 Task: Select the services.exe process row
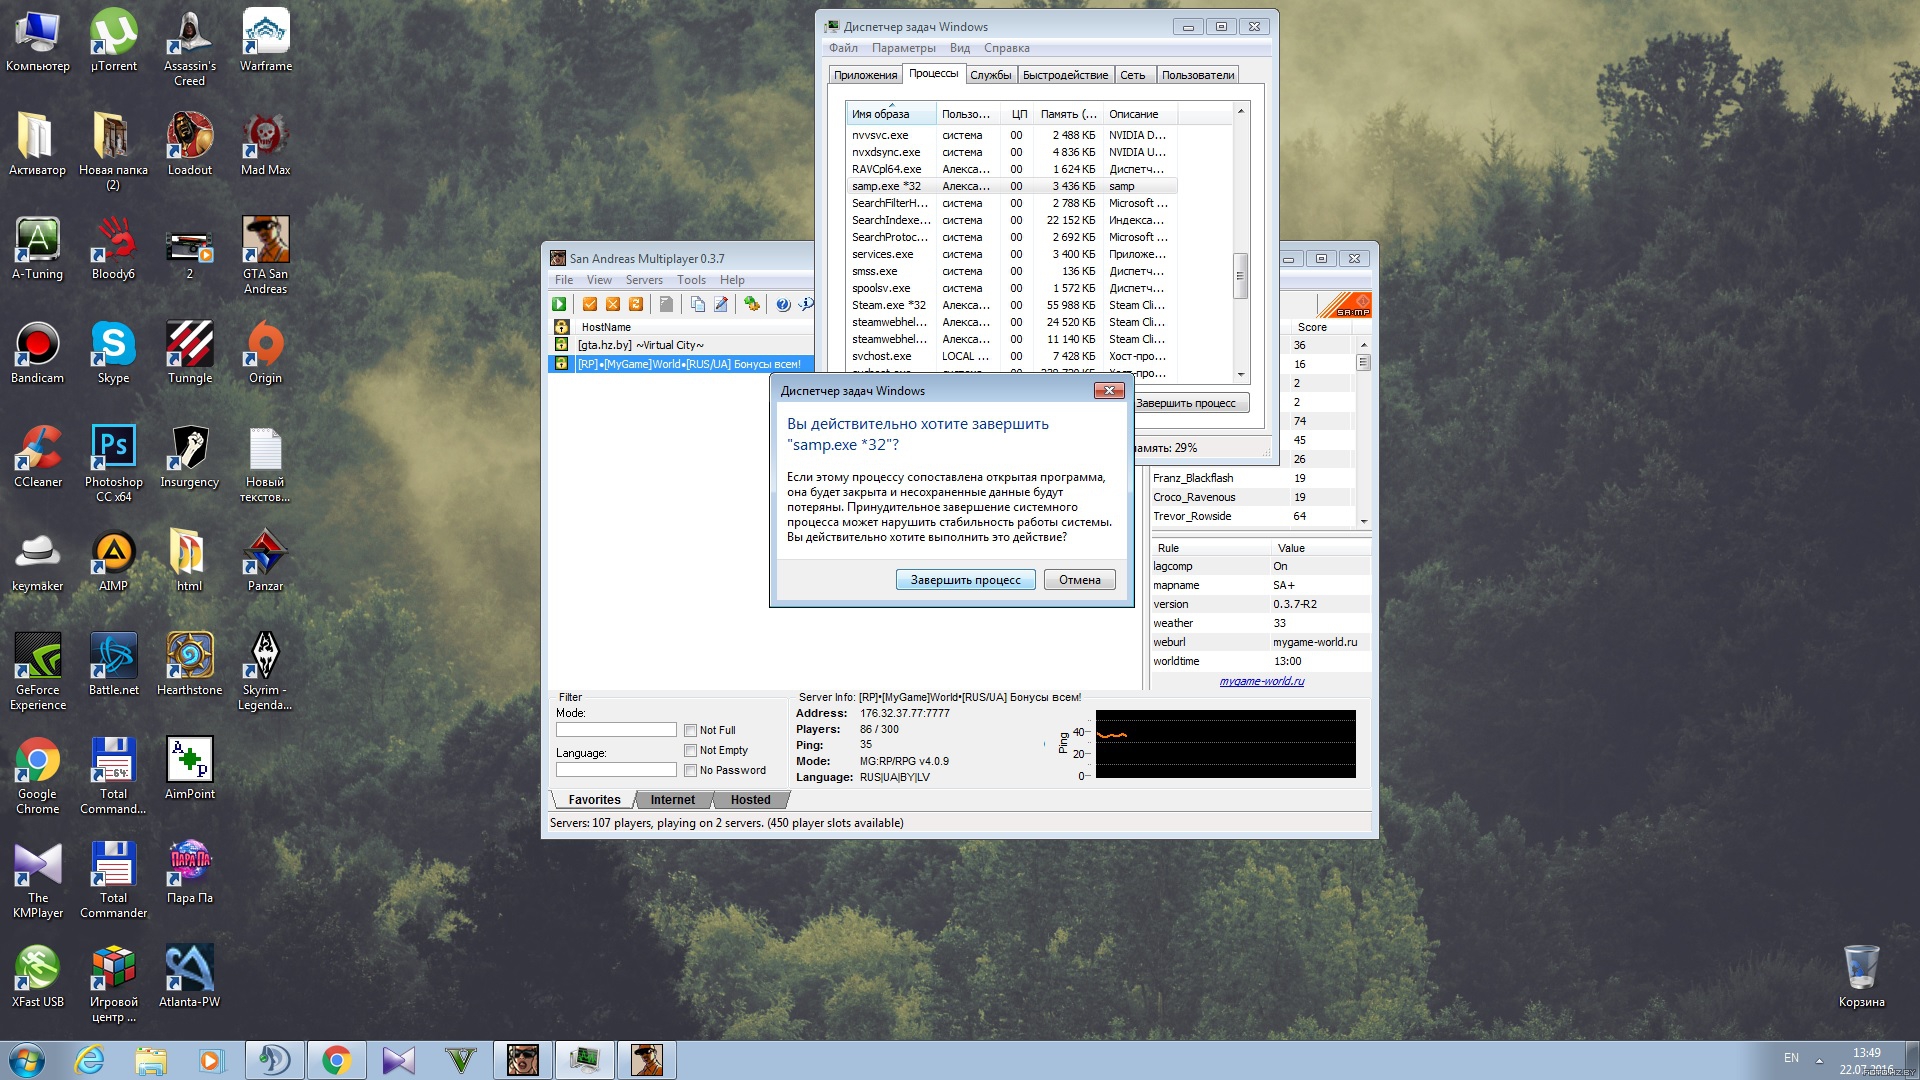coord(1010,254)
